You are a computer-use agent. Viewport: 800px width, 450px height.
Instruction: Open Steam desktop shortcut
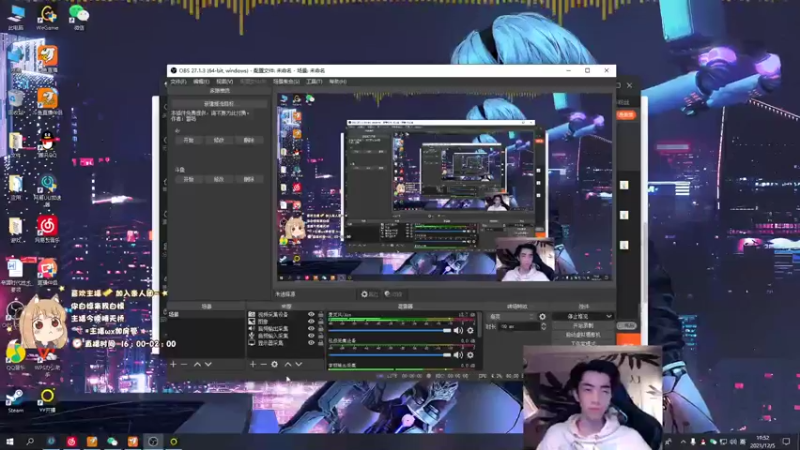[x=15, y=401]
